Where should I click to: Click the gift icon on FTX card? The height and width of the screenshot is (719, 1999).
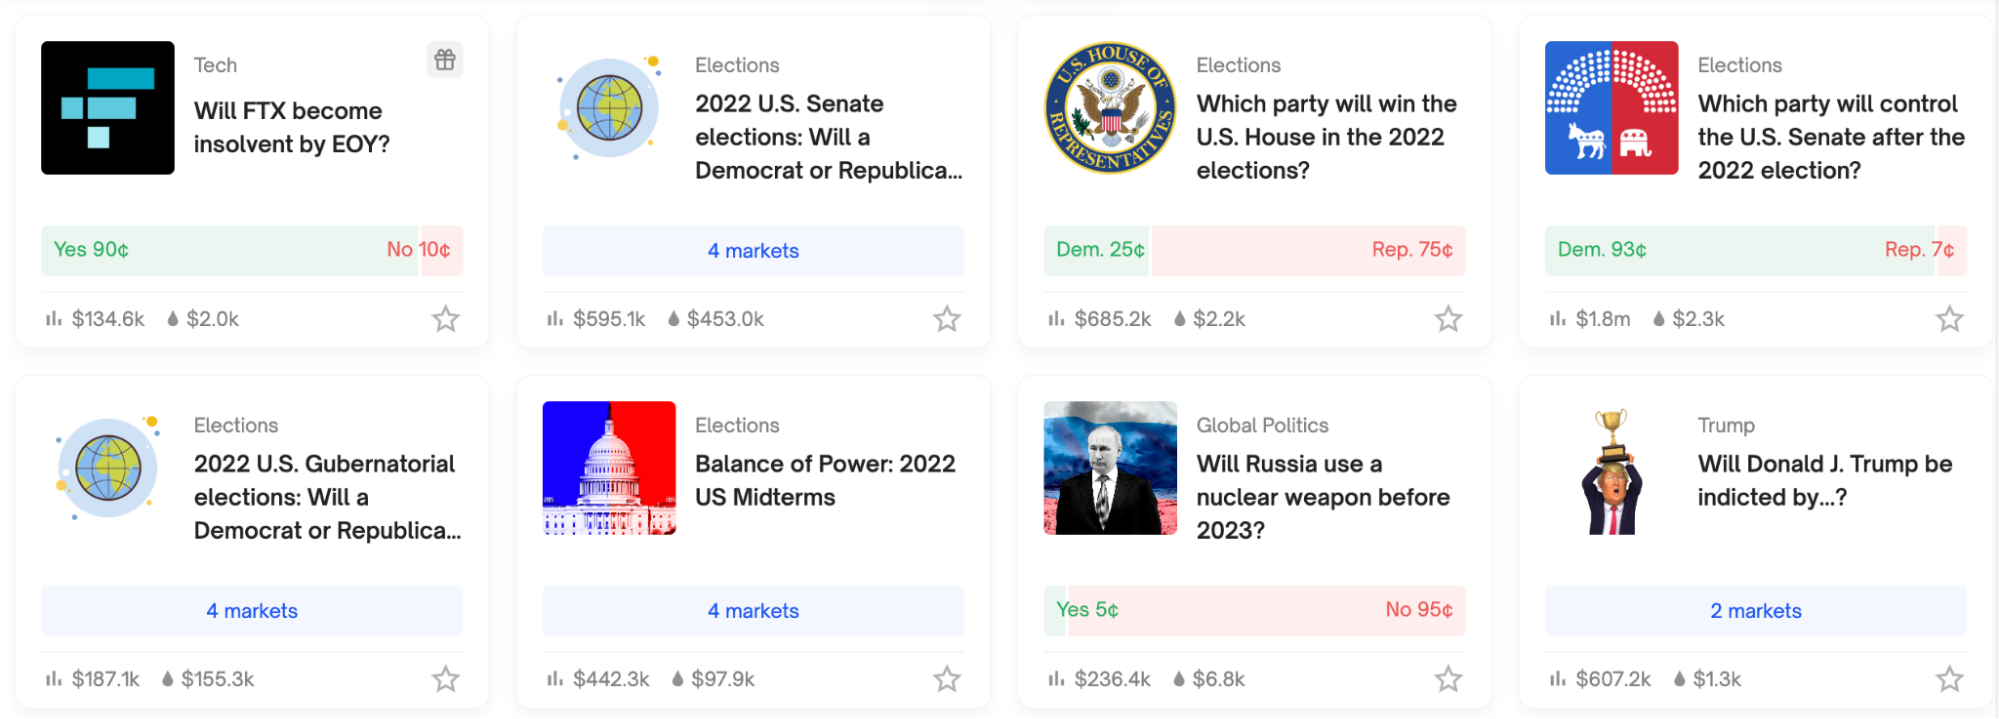445,60
